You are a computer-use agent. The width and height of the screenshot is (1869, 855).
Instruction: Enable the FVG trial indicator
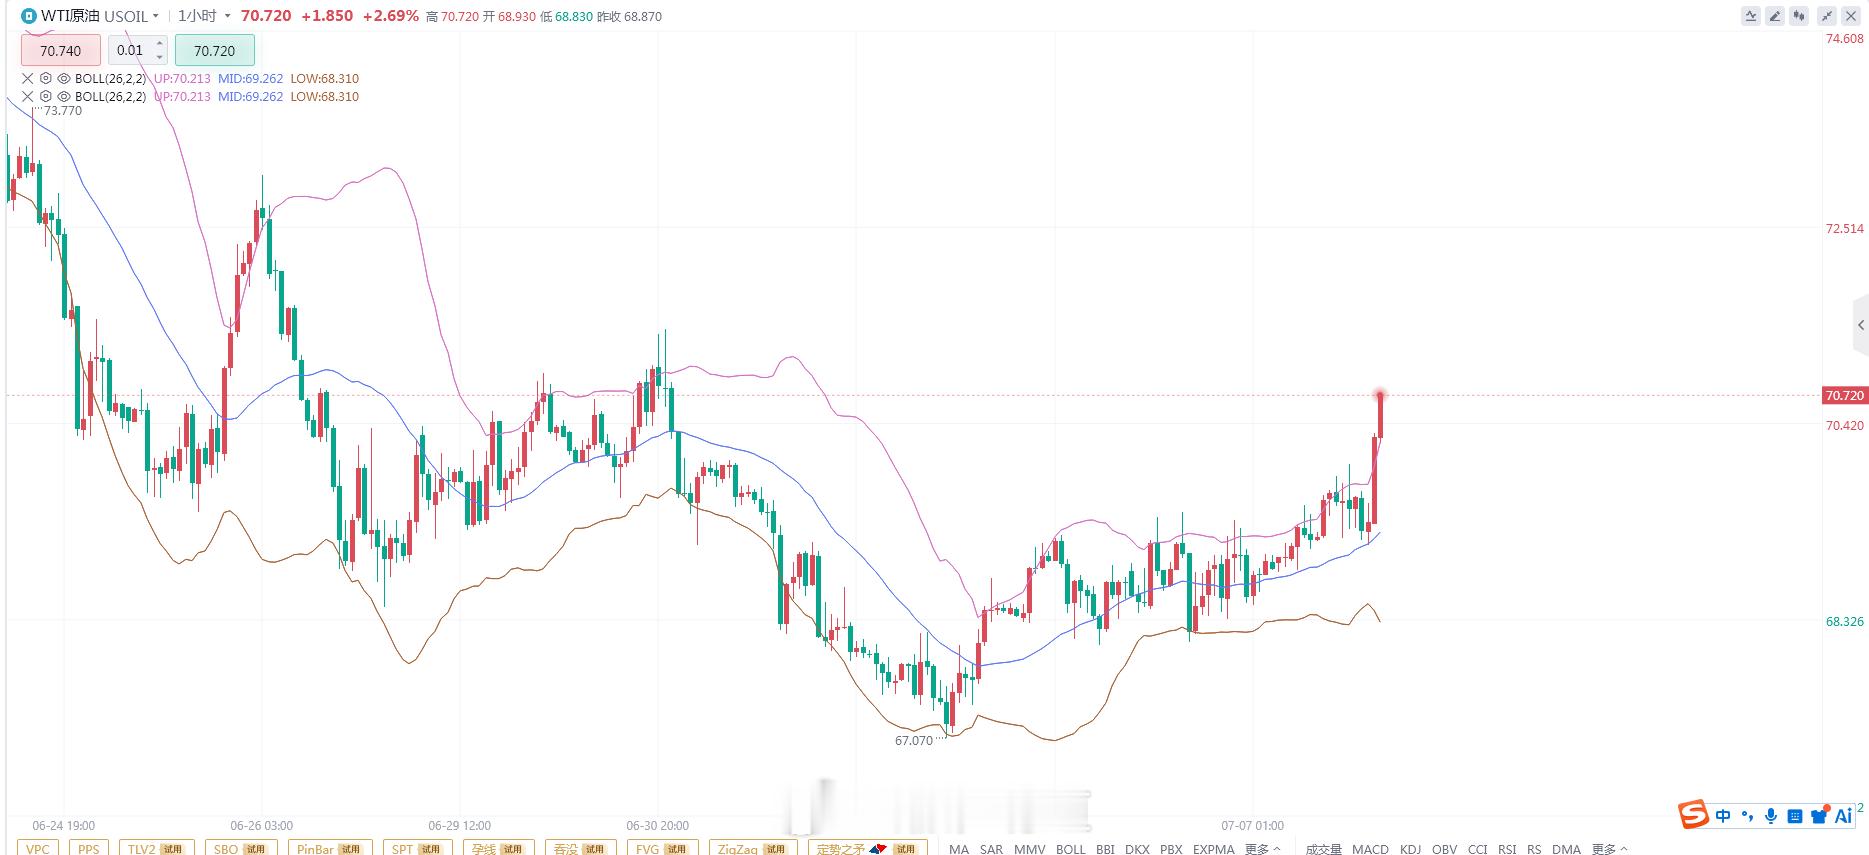[662, 848]
